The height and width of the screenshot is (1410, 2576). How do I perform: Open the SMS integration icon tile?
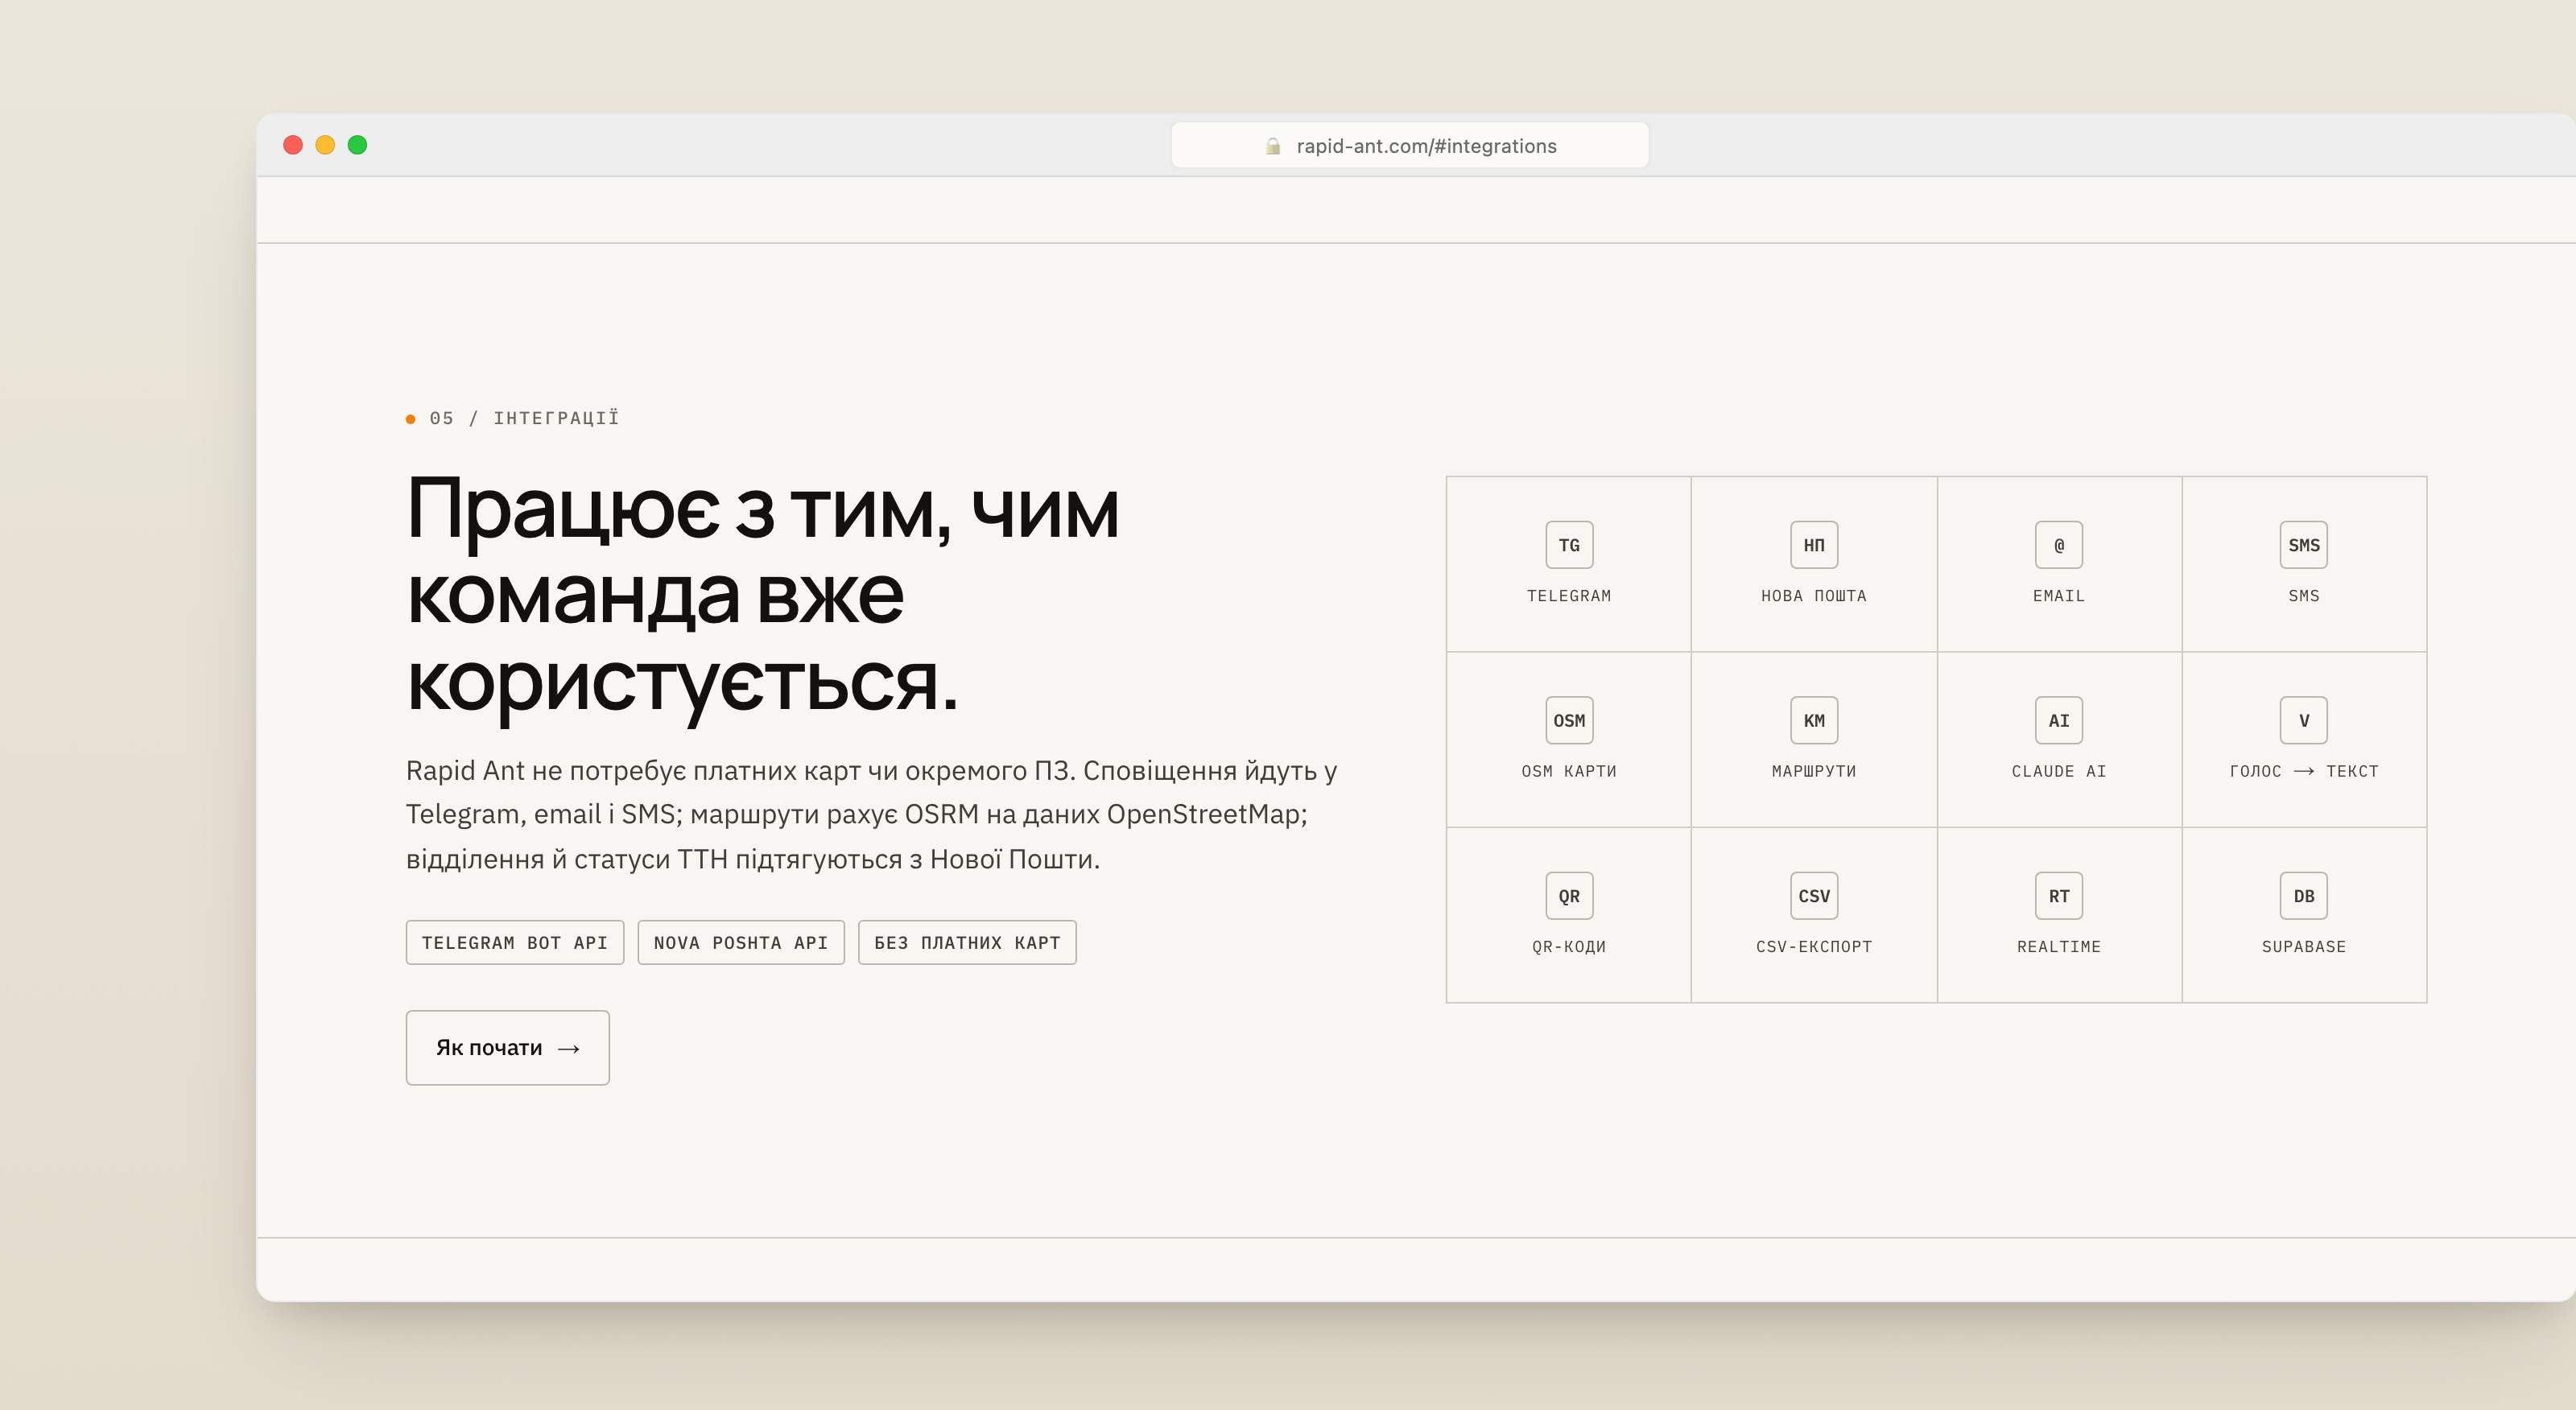click(x=2304, y=545)
